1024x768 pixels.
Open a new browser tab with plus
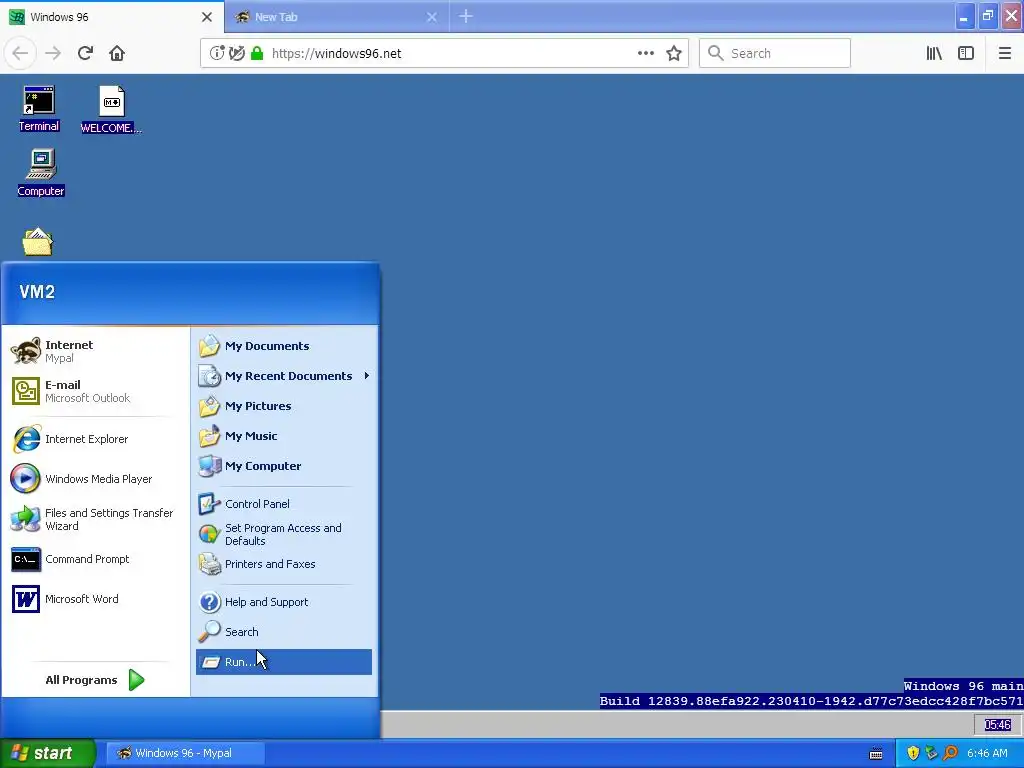coord(466,16)
